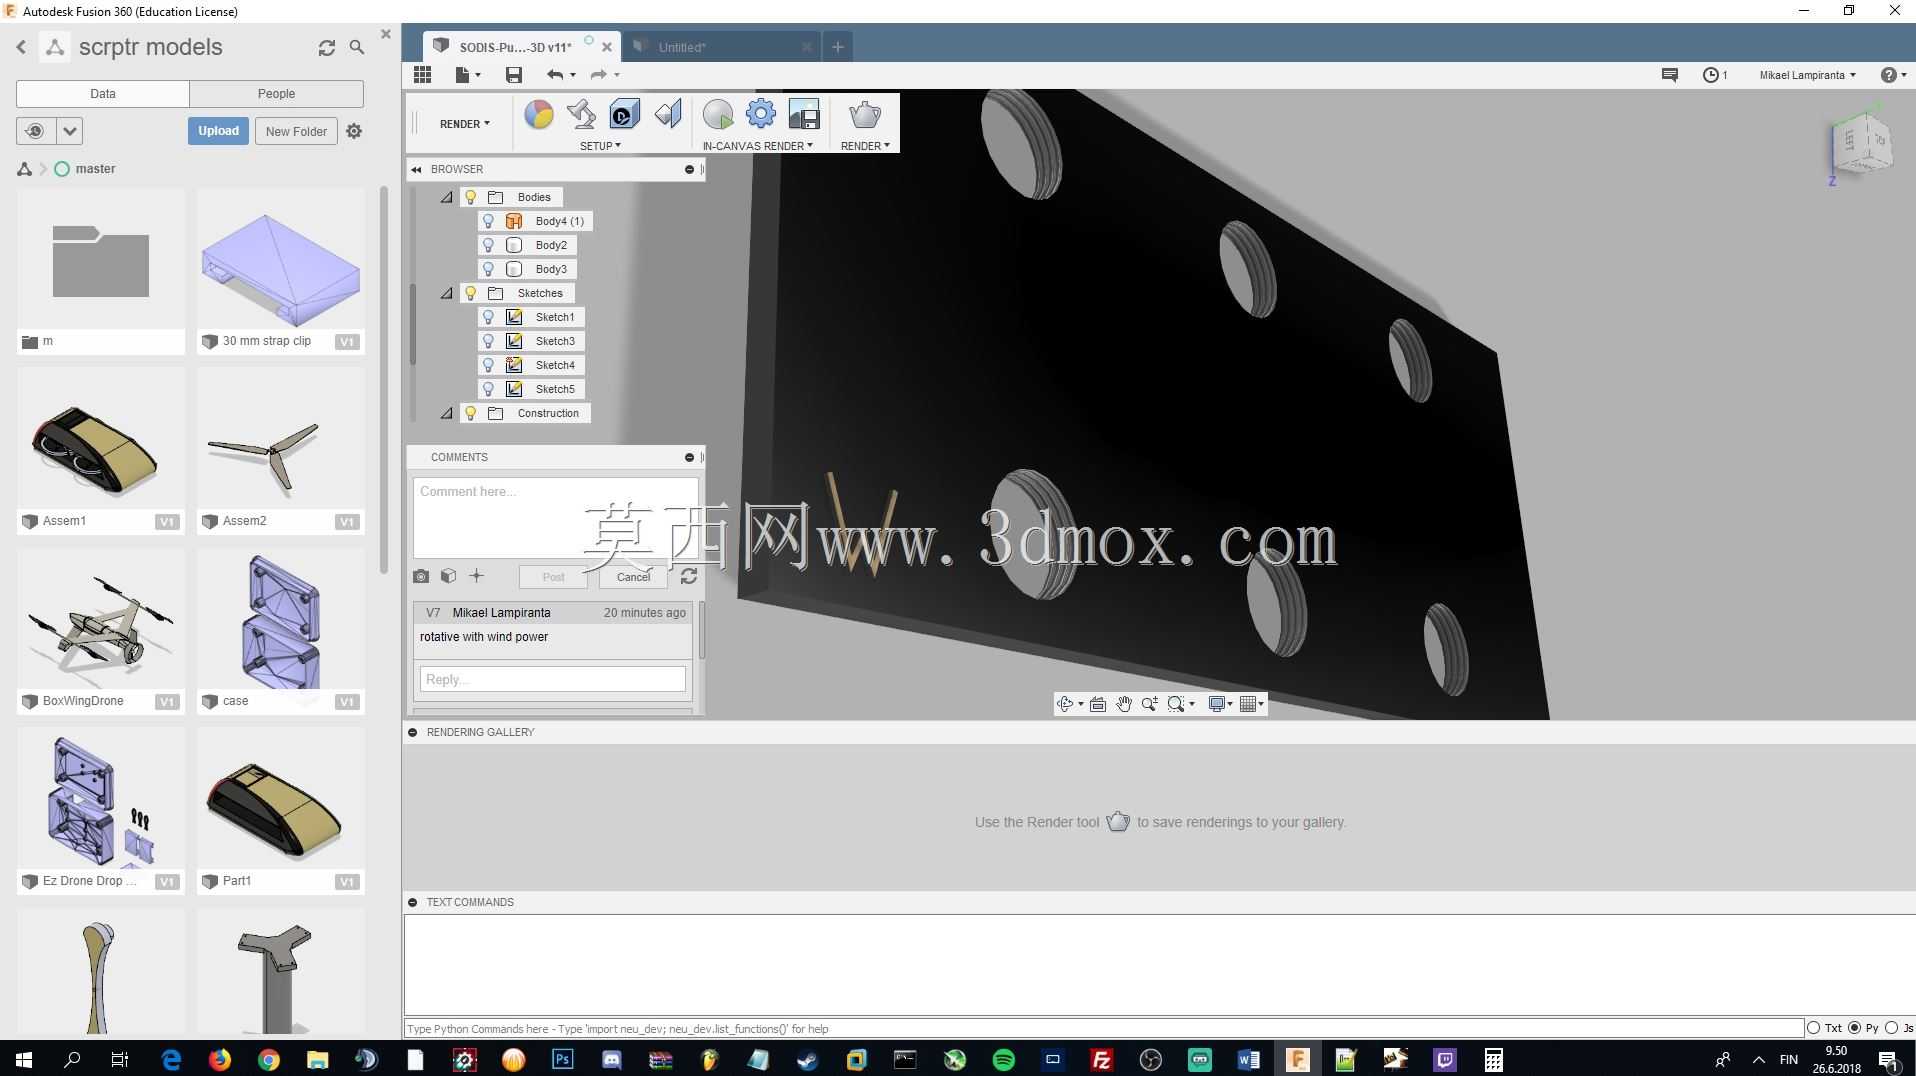The image size is (1916, 1076).
Task: Undo the last action
Action: tap(555, 75)
